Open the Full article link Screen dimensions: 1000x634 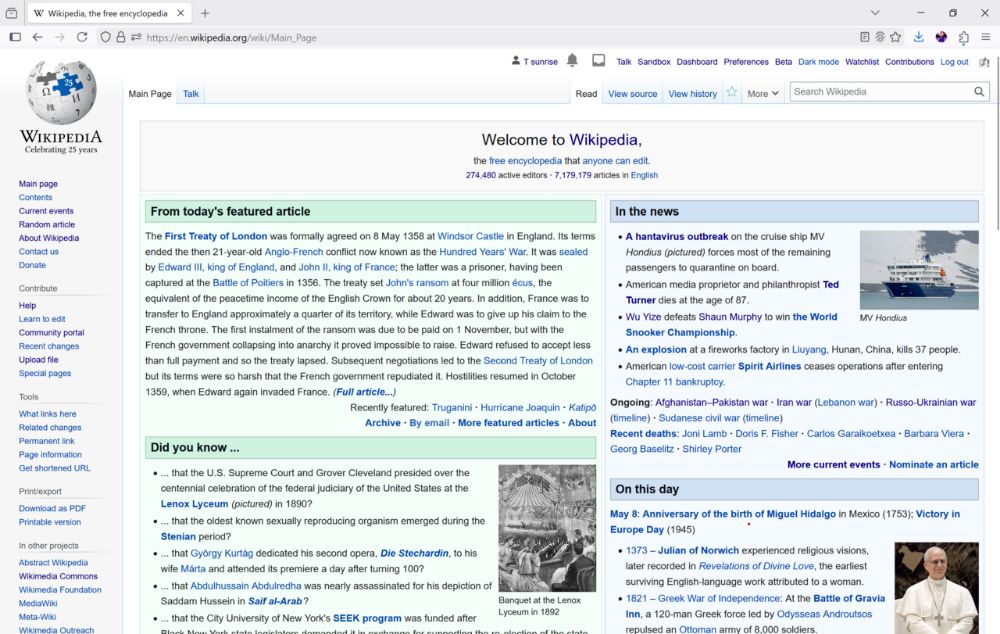(364, 392)
